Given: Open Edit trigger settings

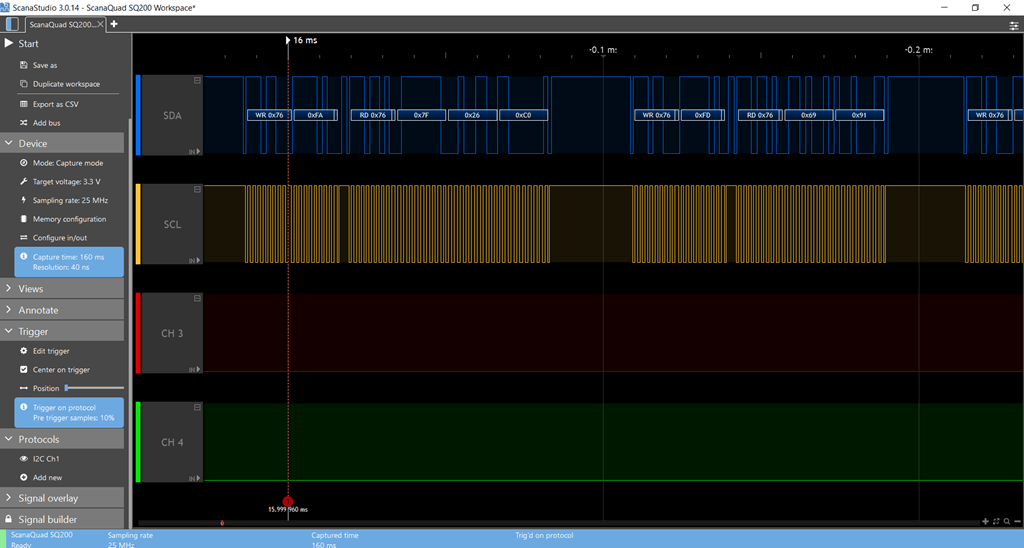Looking at the screenshot, I should (x=51, y=351).
